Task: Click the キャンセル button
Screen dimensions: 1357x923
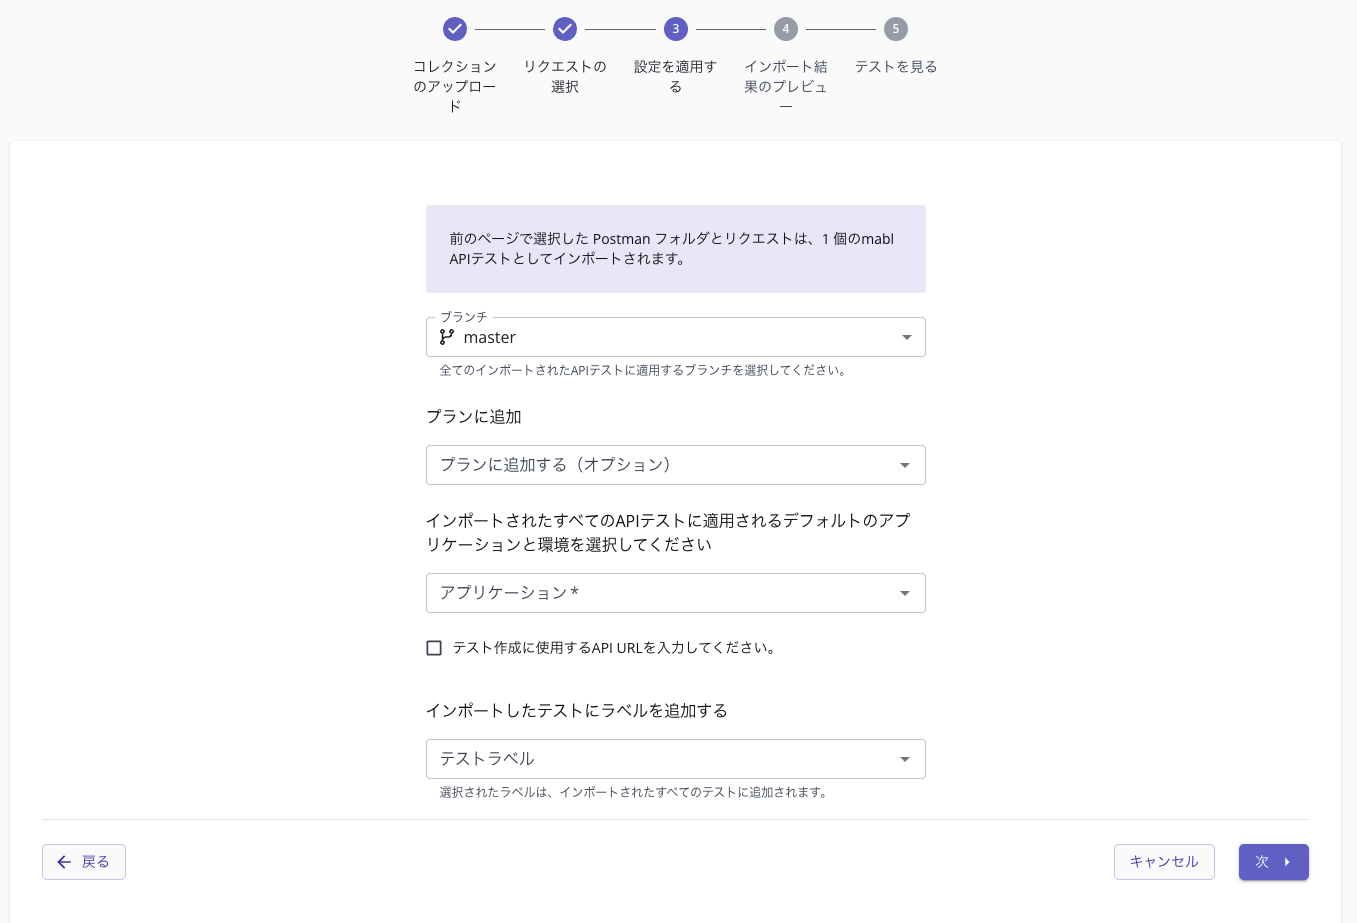Action: click(1164, 862)
